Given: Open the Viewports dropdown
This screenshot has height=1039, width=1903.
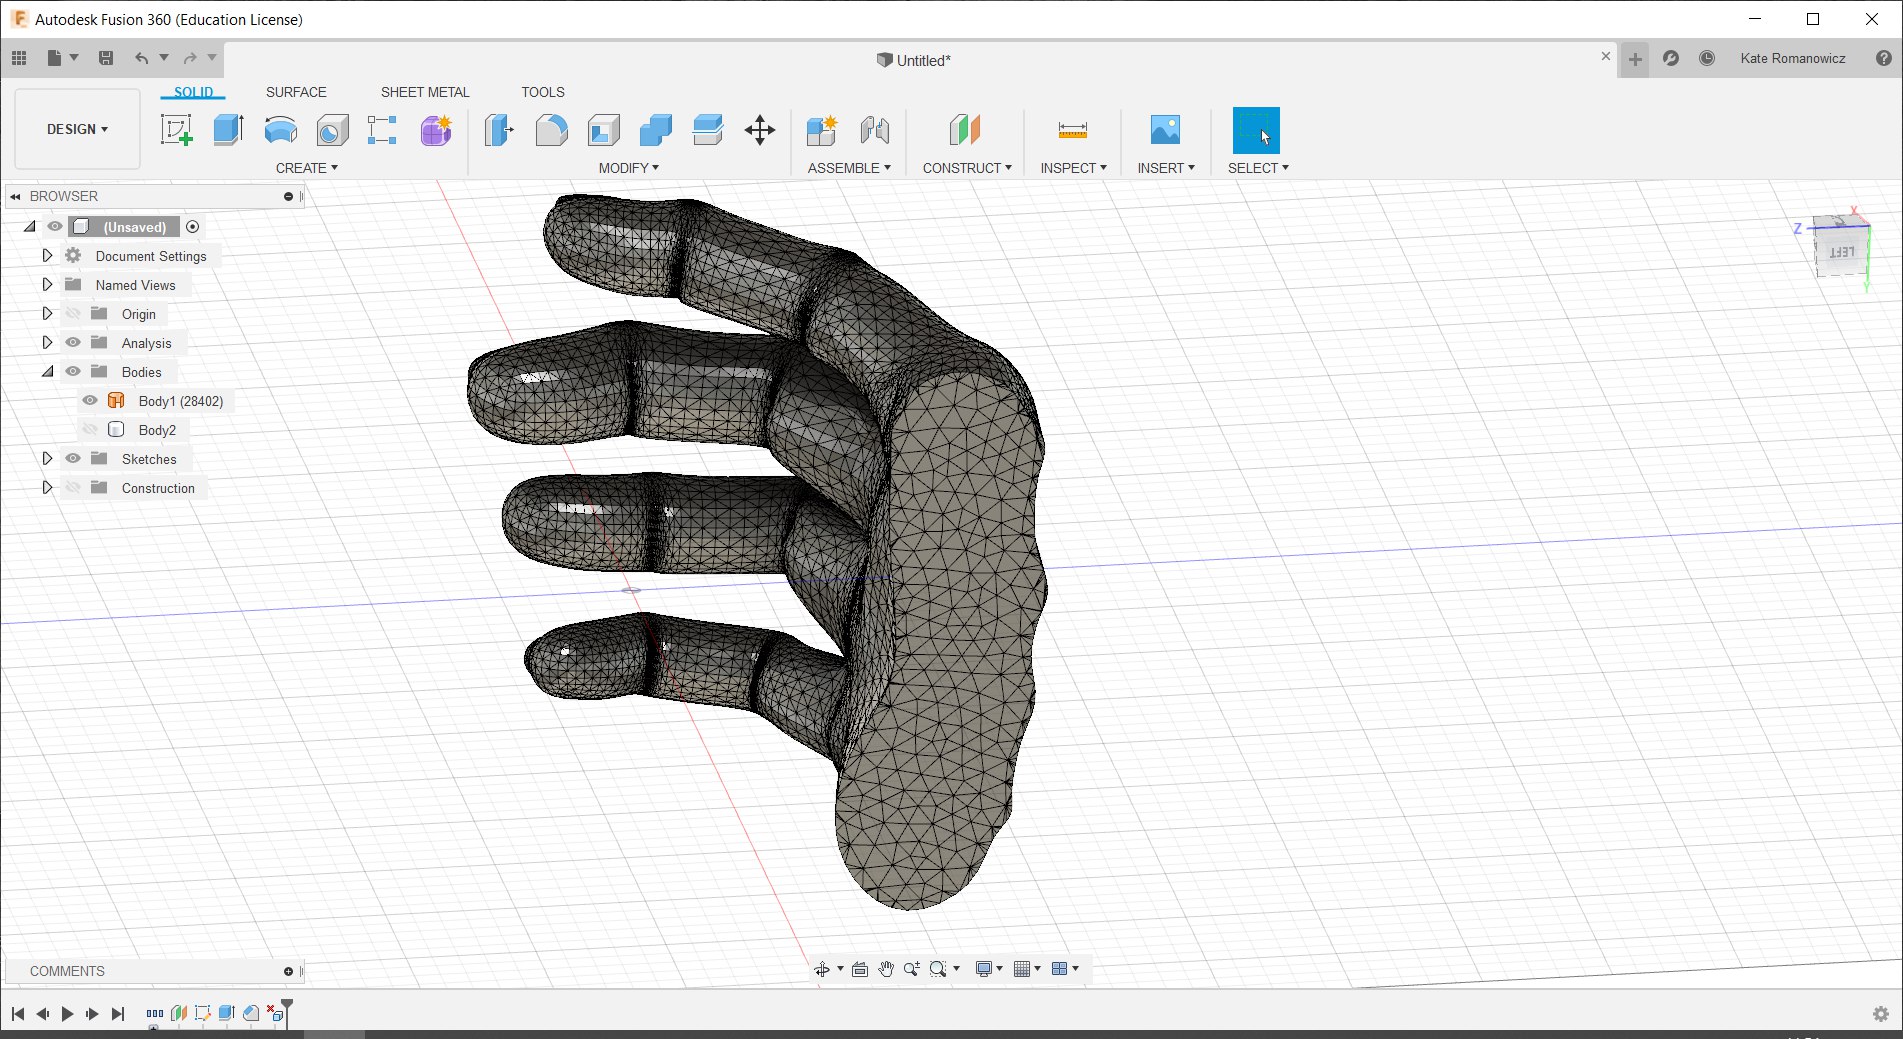Looking at the screenshot, I should (1065, 969).
